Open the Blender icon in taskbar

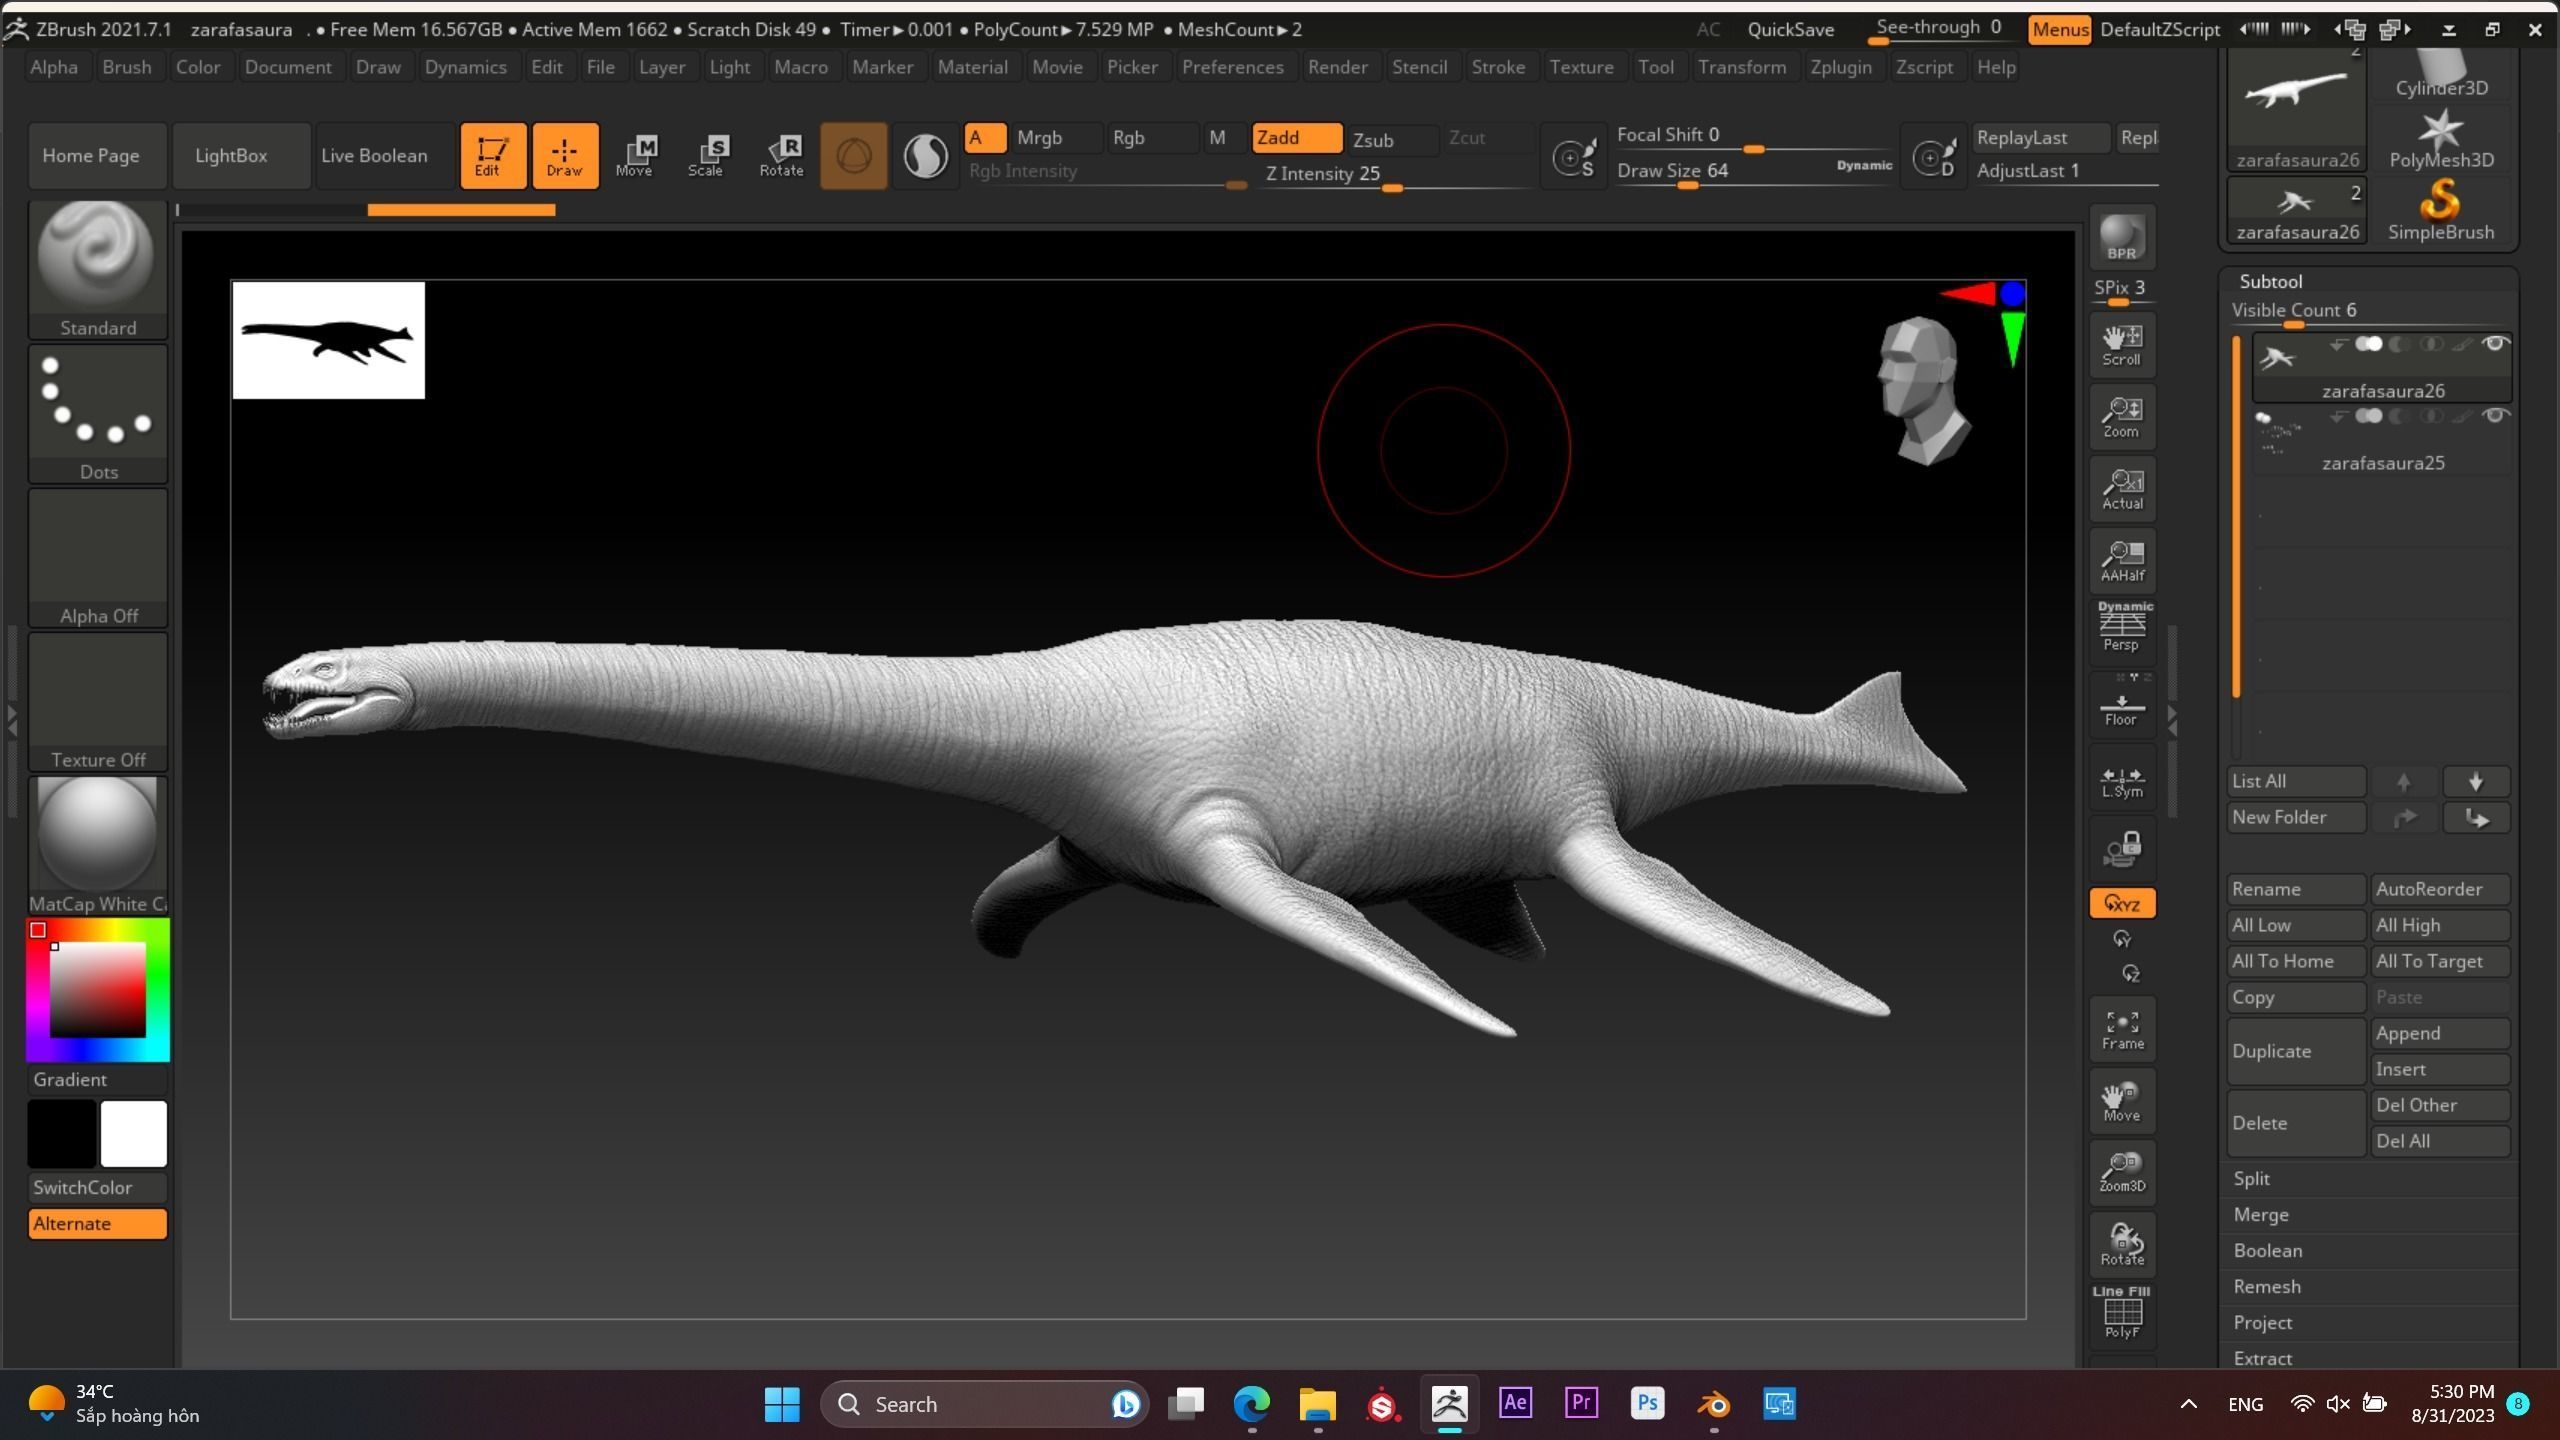1714,1404
